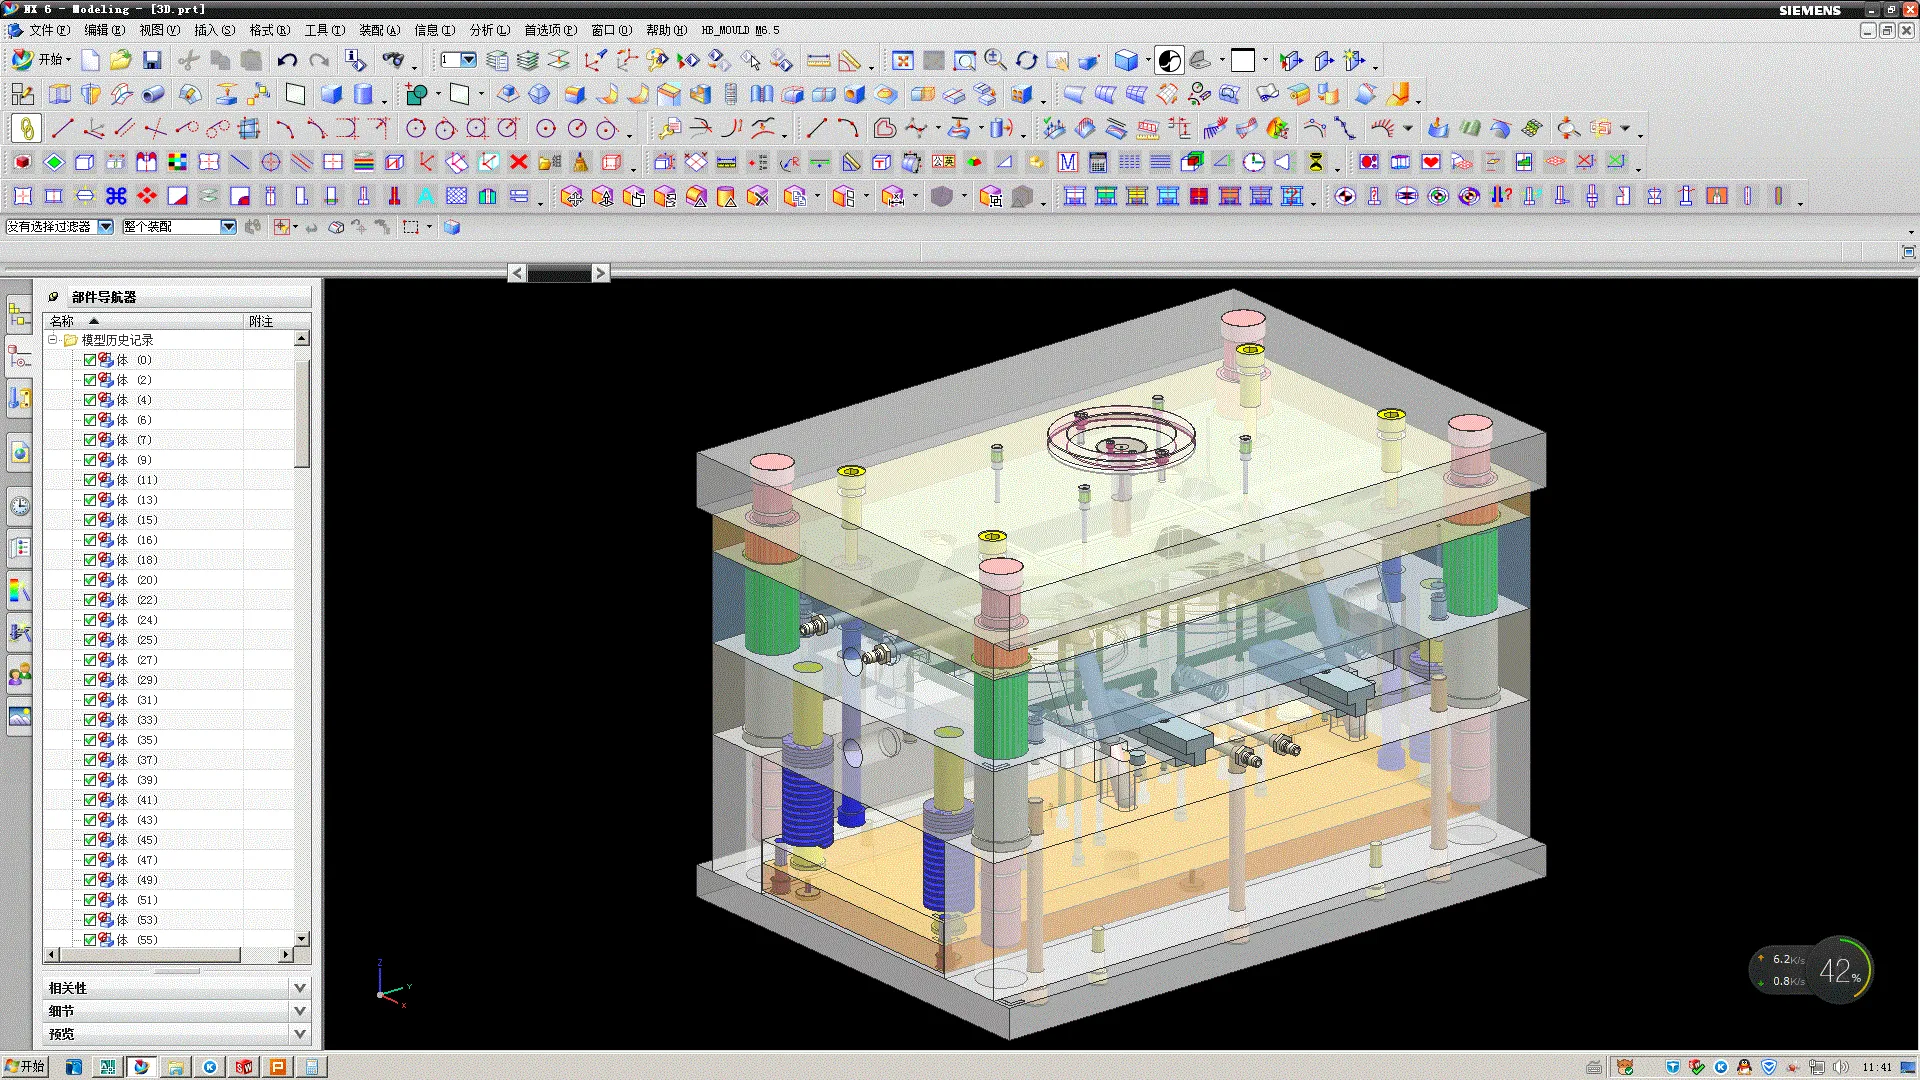Image resolution: width=1920 pixels, height=1080 pixels.
Task: Click the navigator tree scroll-down arrow
Action: click(x=302, y=939)
